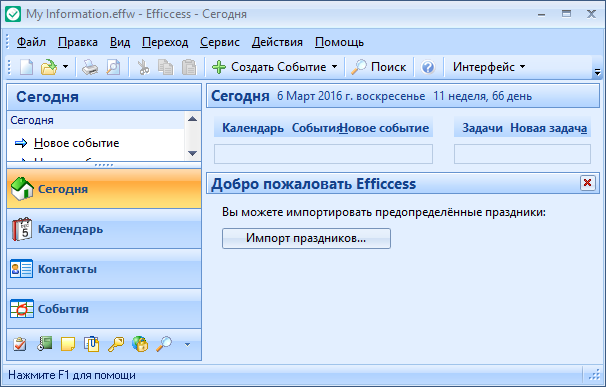
Task: Click the Copy toolbar icon
Action: coord(165,67)
